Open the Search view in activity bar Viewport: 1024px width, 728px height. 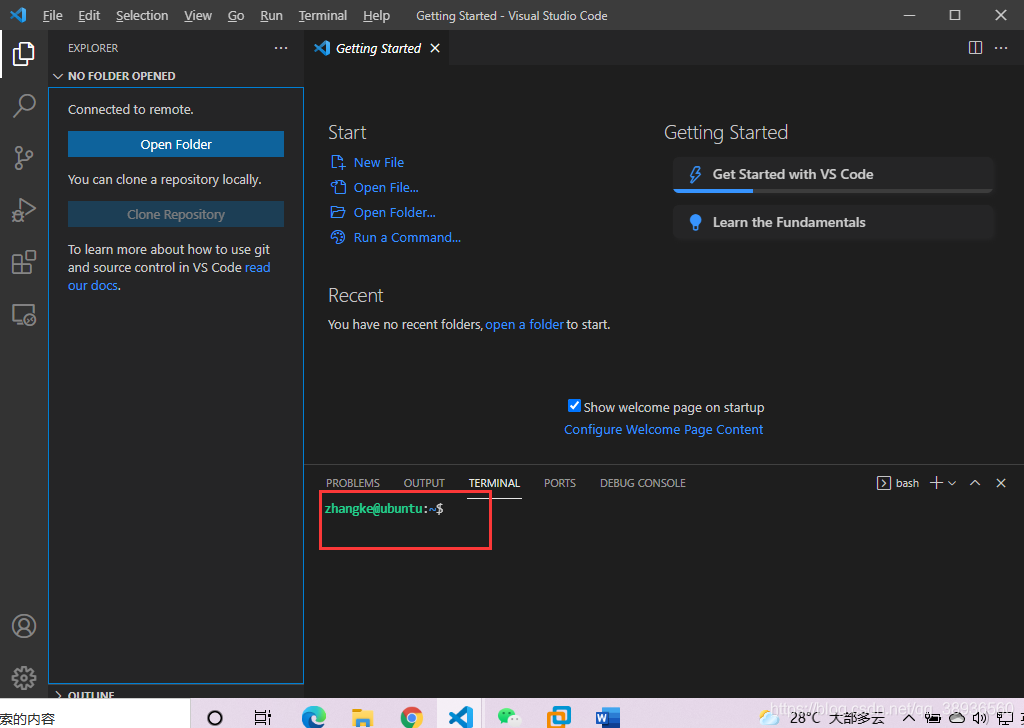coord(24,105)
